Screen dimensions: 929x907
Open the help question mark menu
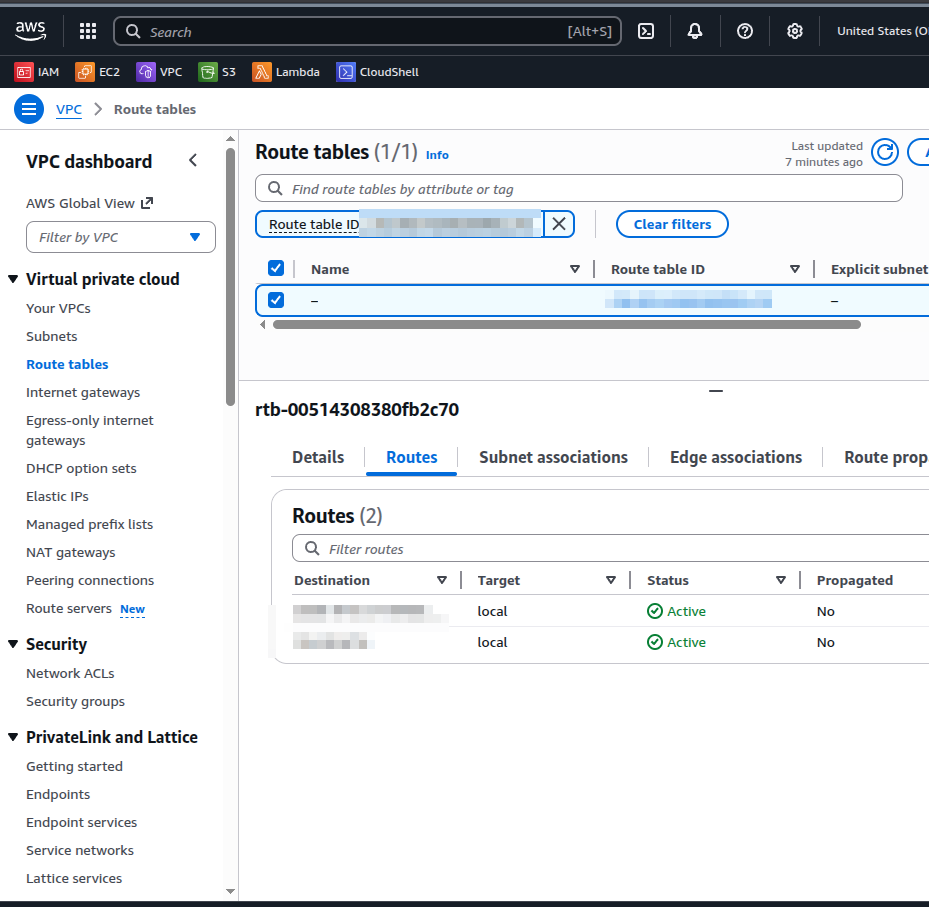pyautogui.click(x=745, y=31)
